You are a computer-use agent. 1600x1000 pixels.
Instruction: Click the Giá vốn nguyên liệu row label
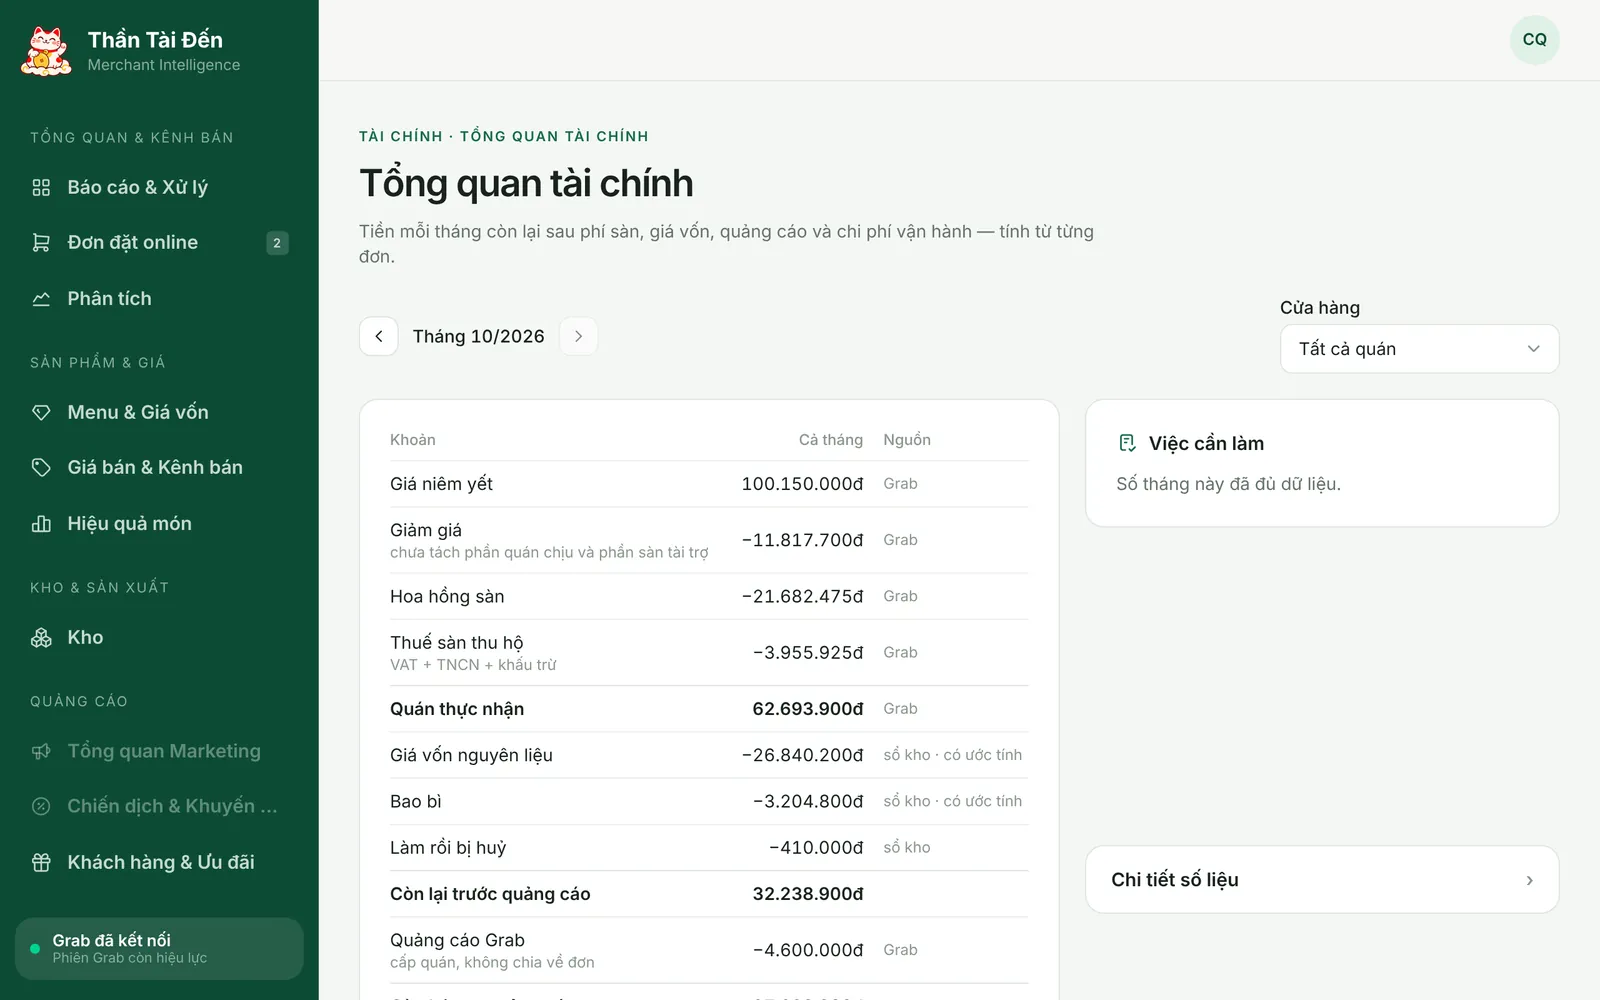tap(471, 755)
